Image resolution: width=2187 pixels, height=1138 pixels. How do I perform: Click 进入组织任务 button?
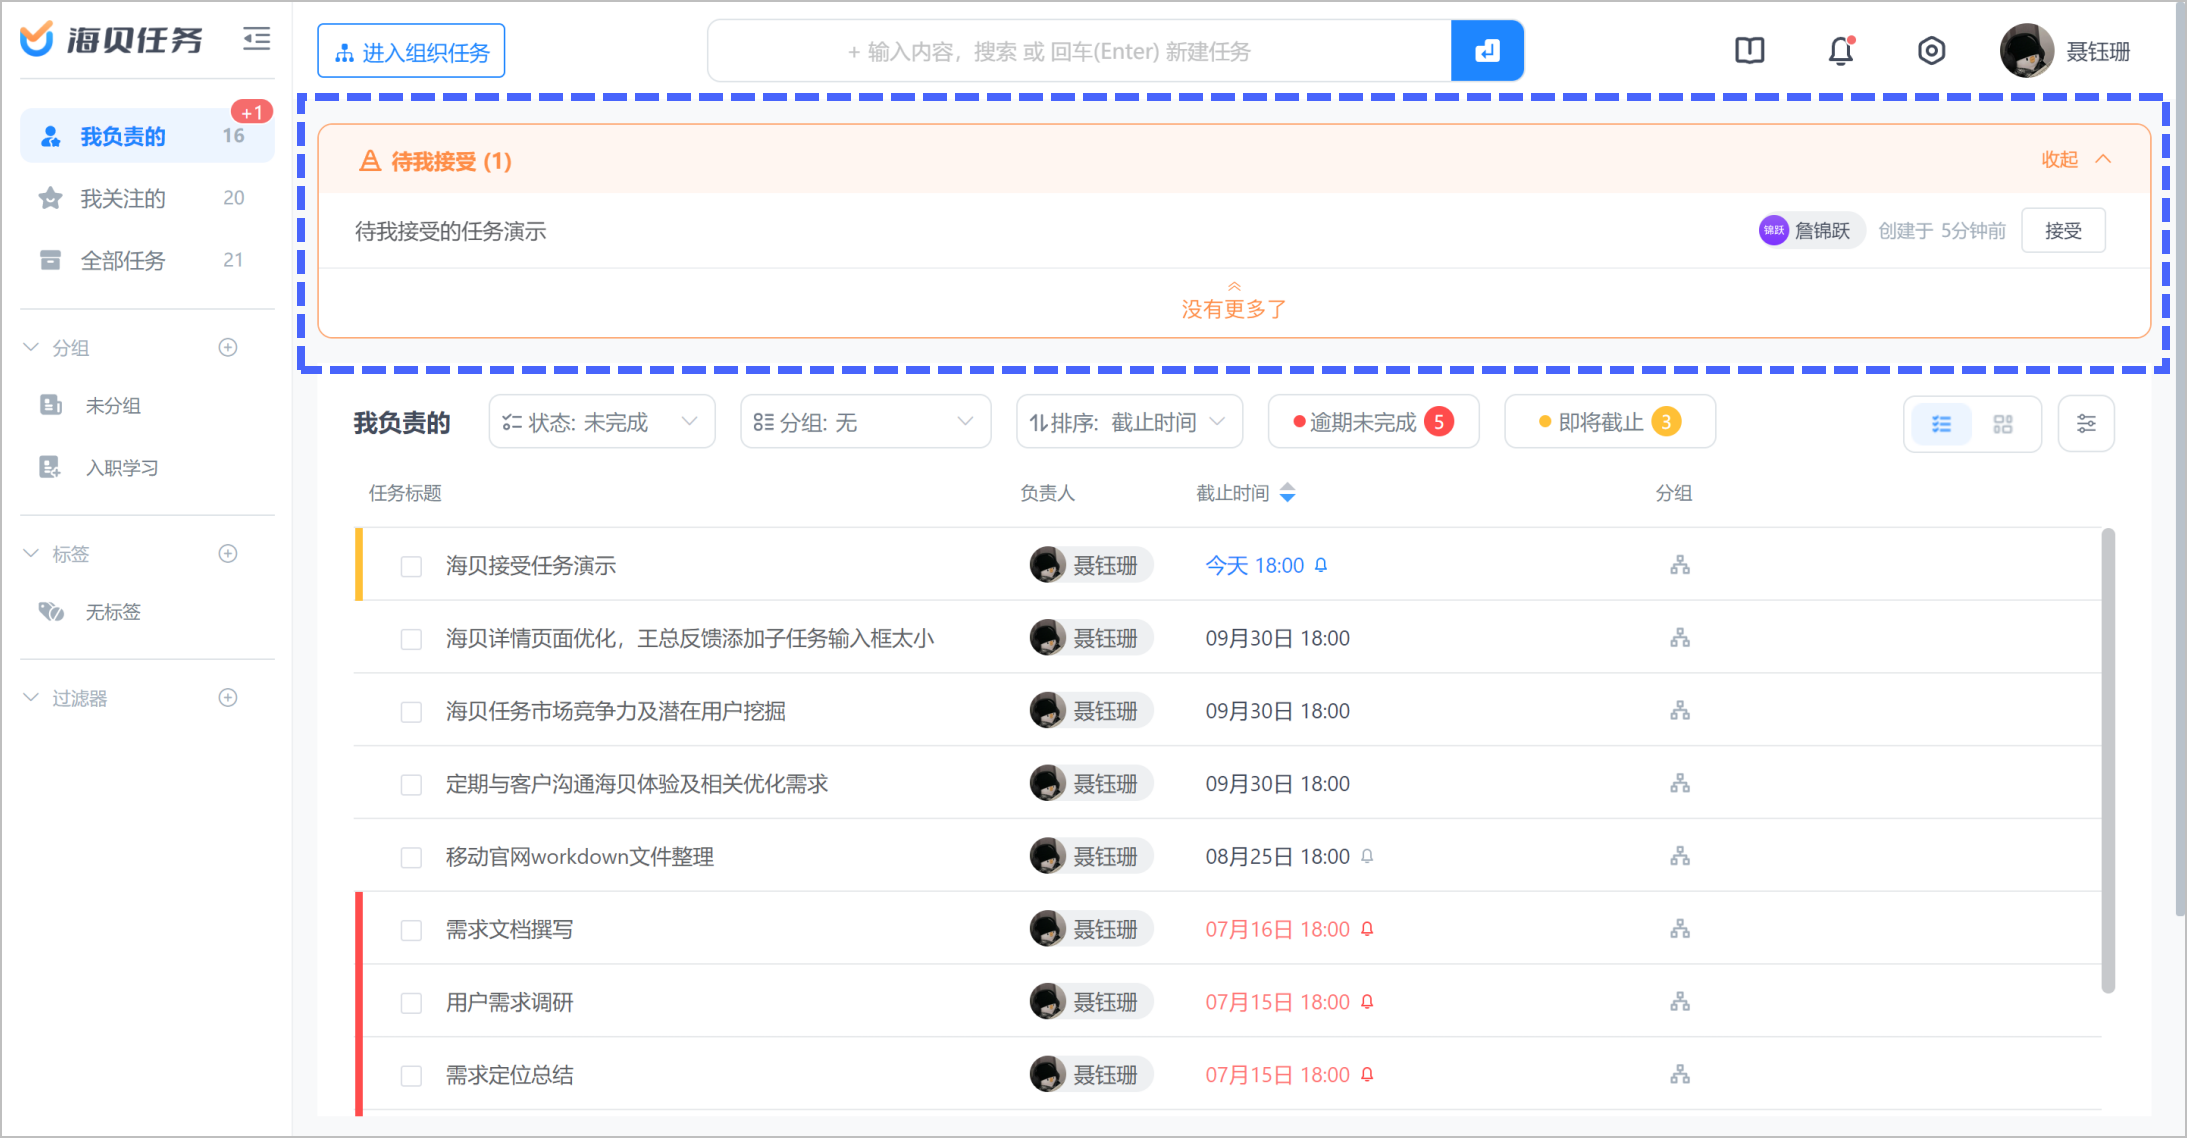411,51
